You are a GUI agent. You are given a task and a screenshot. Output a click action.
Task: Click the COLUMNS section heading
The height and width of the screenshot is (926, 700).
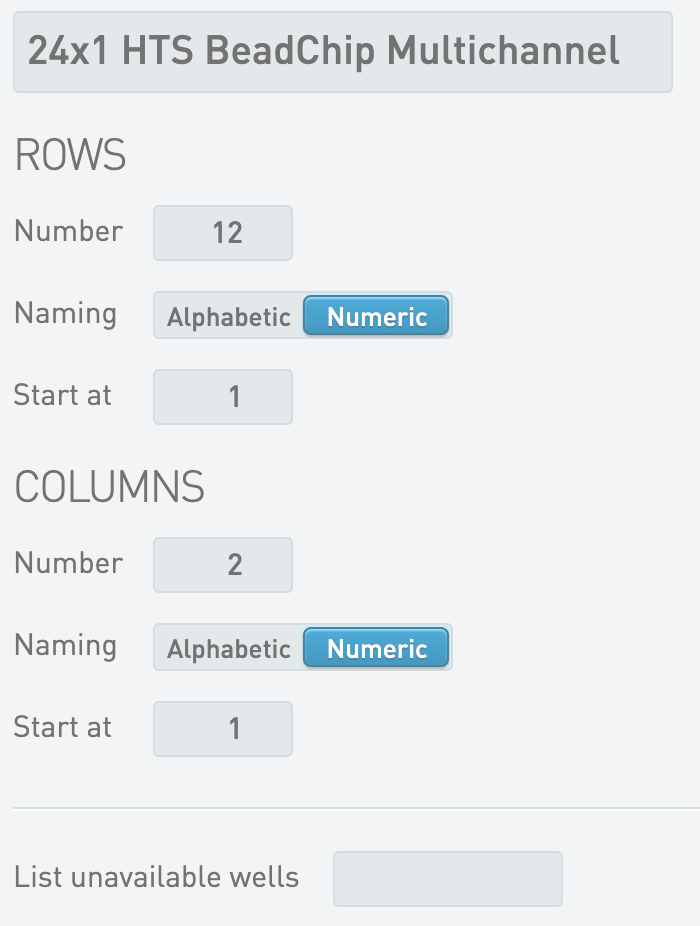coord(109,488)
